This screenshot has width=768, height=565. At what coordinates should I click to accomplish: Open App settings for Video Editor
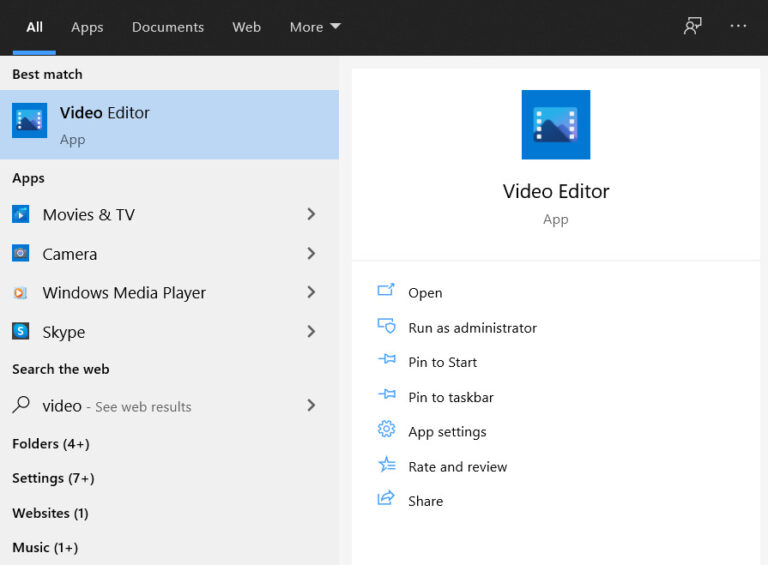point(447,432)
